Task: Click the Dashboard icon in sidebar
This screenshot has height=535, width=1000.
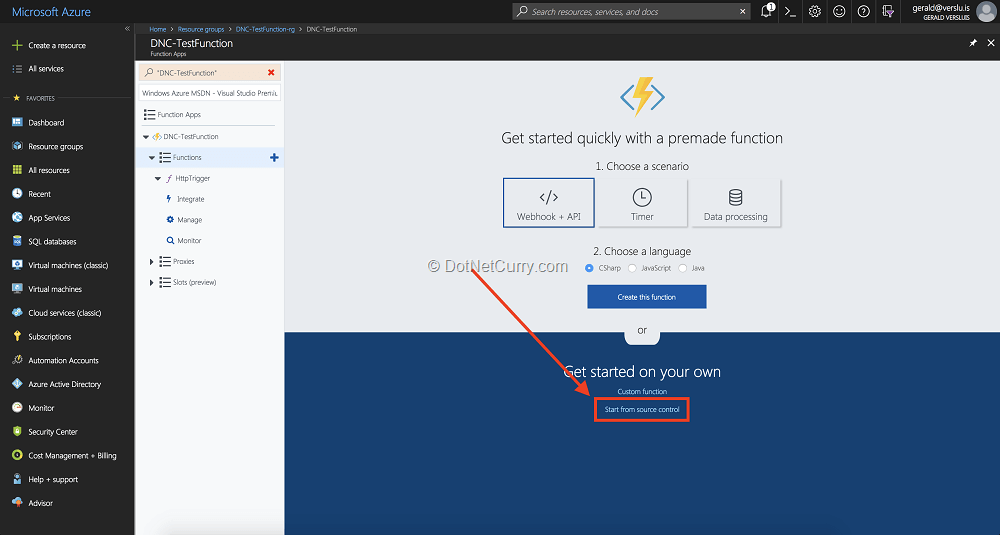Action: click(17, 122)
